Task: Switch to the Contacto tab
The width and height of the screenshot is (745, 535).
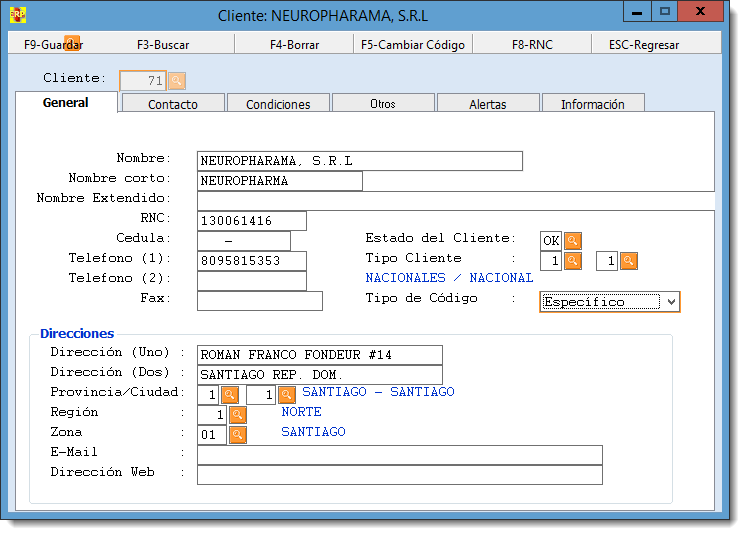Action: tap(173, 104)
